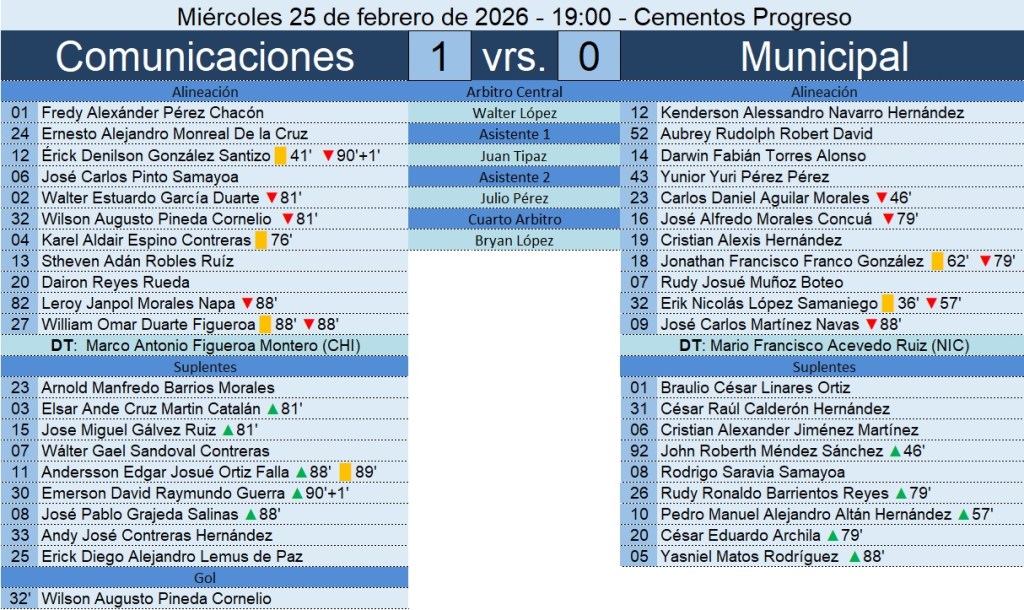Click the Gol section header
1024x610 pixels.
[204, 578]
